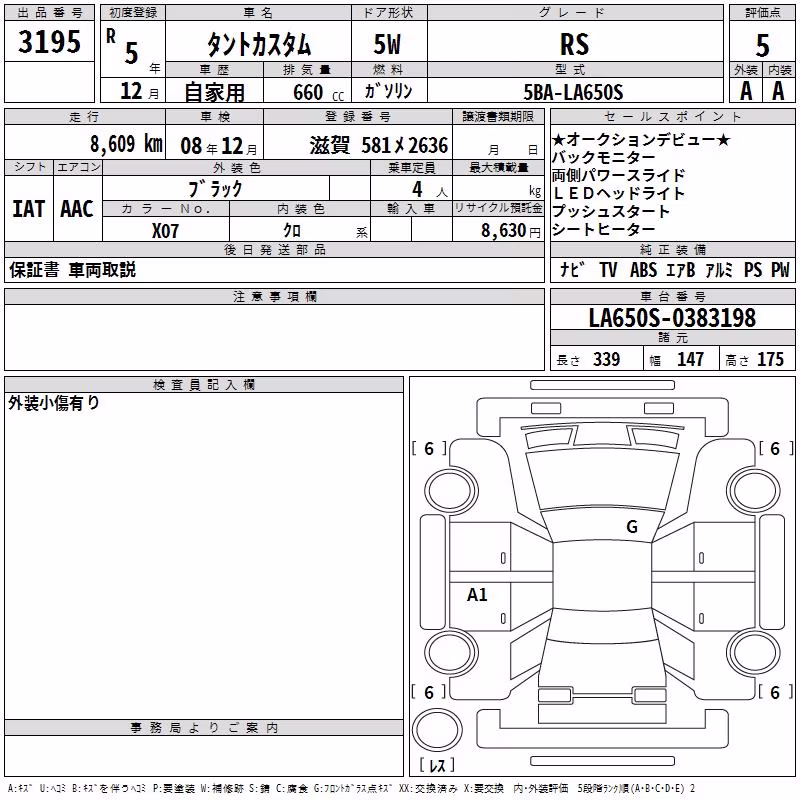800x800 pixels.
Task: Click the overall evaluation score 5
Action: coord(762,45)
